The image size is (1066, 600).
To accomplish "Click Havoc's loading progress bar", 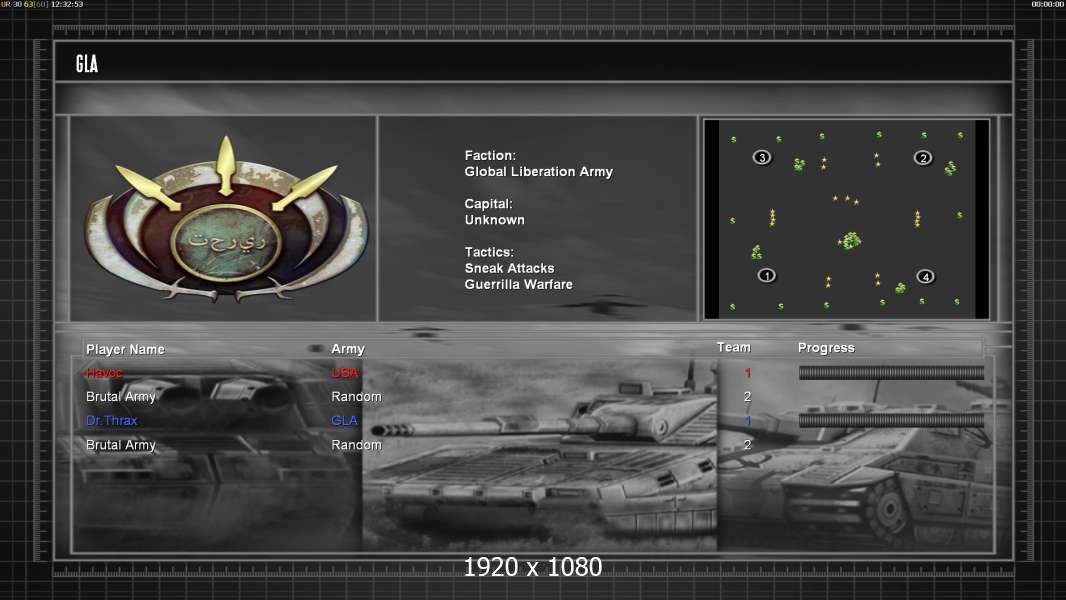I will [x=891, y=372].
